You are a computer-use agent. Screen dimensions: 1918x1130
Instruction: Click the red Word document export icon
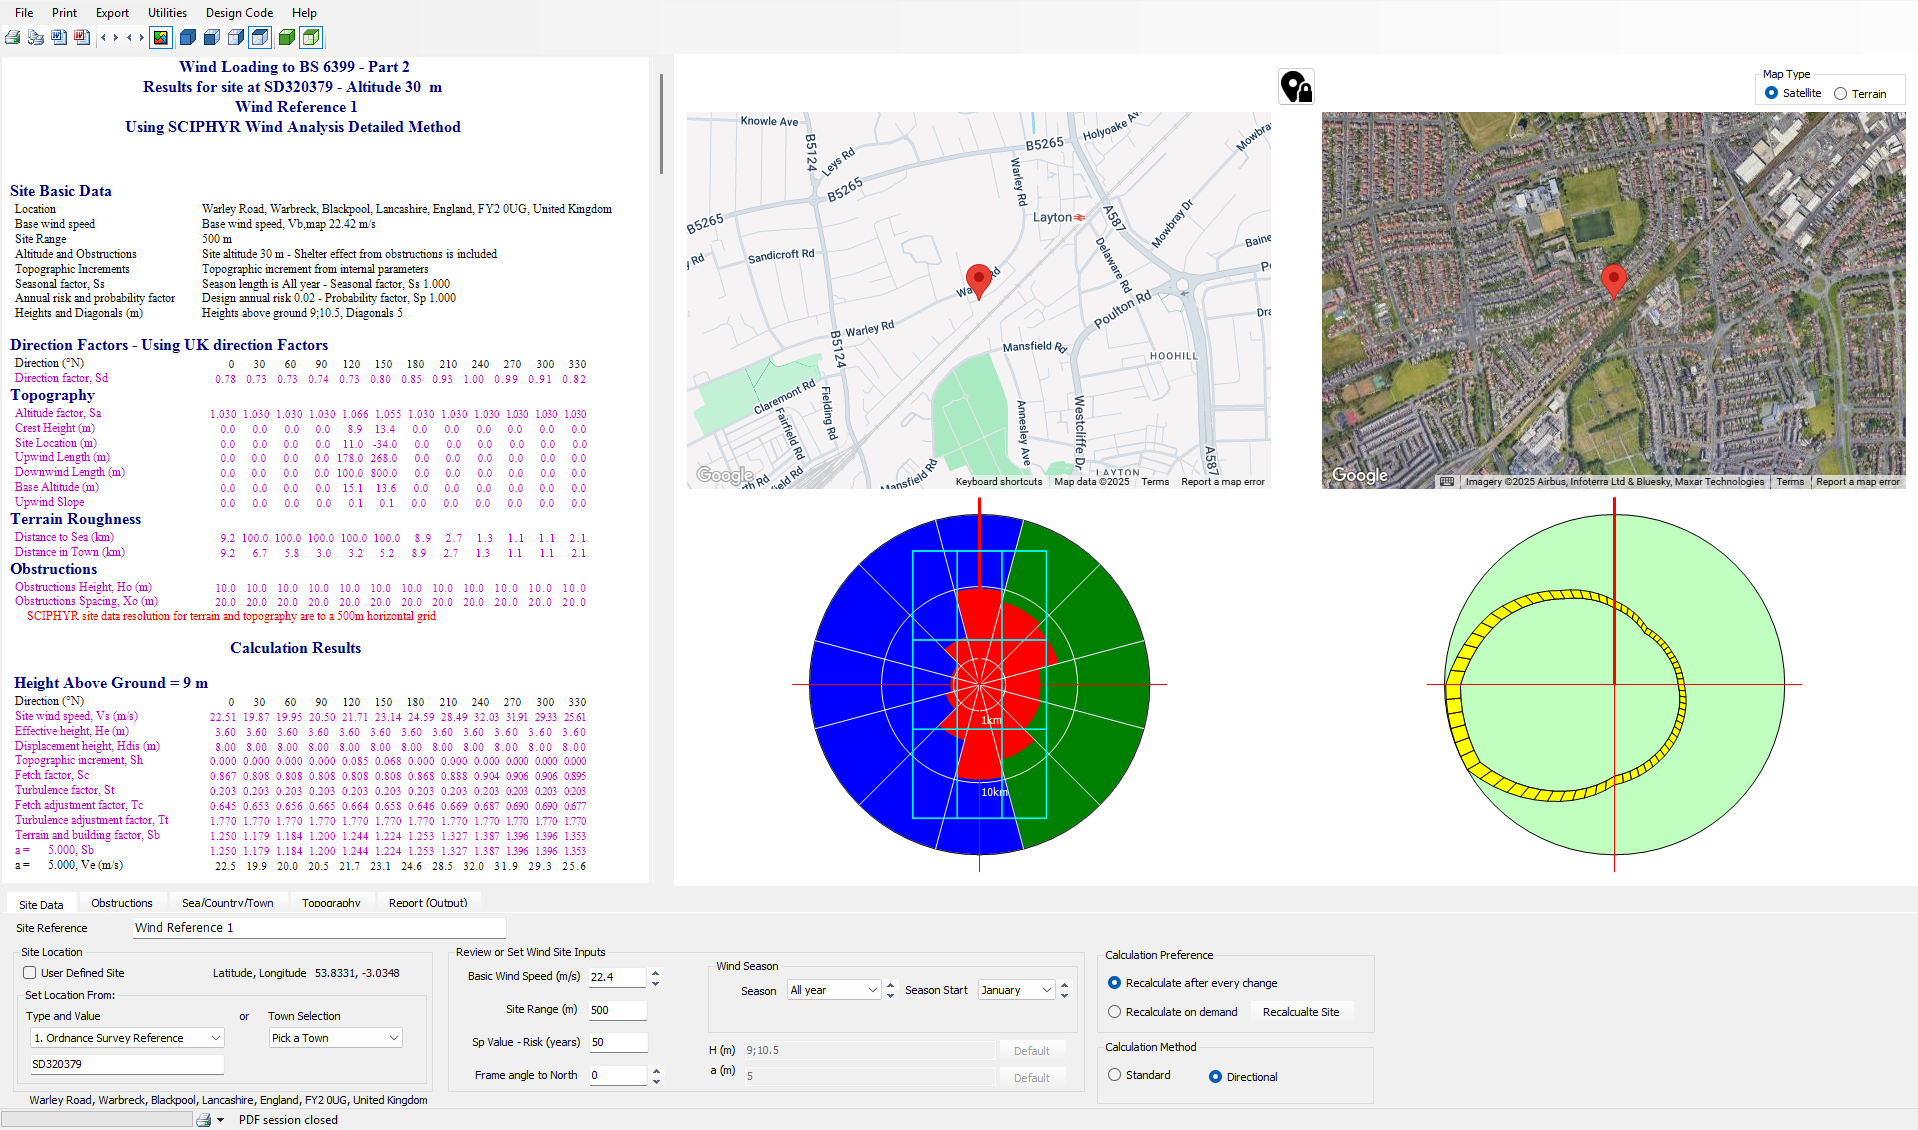pos(82,38)
